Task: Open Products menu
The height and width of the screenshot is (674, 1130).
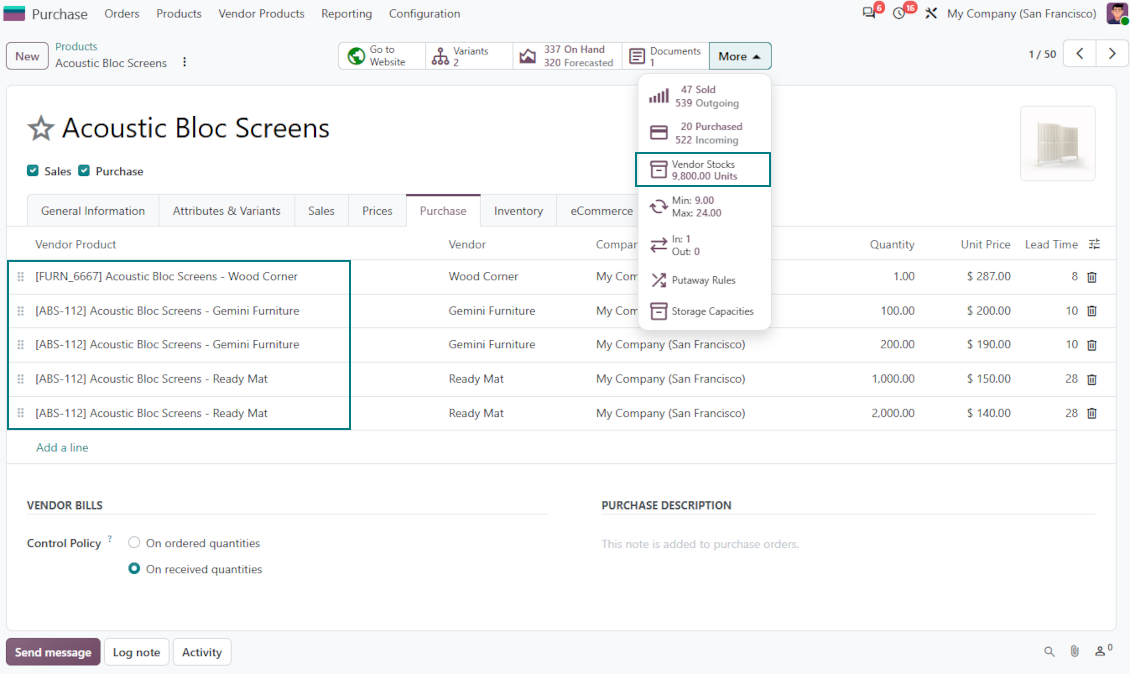Action: tap(179, 14)
